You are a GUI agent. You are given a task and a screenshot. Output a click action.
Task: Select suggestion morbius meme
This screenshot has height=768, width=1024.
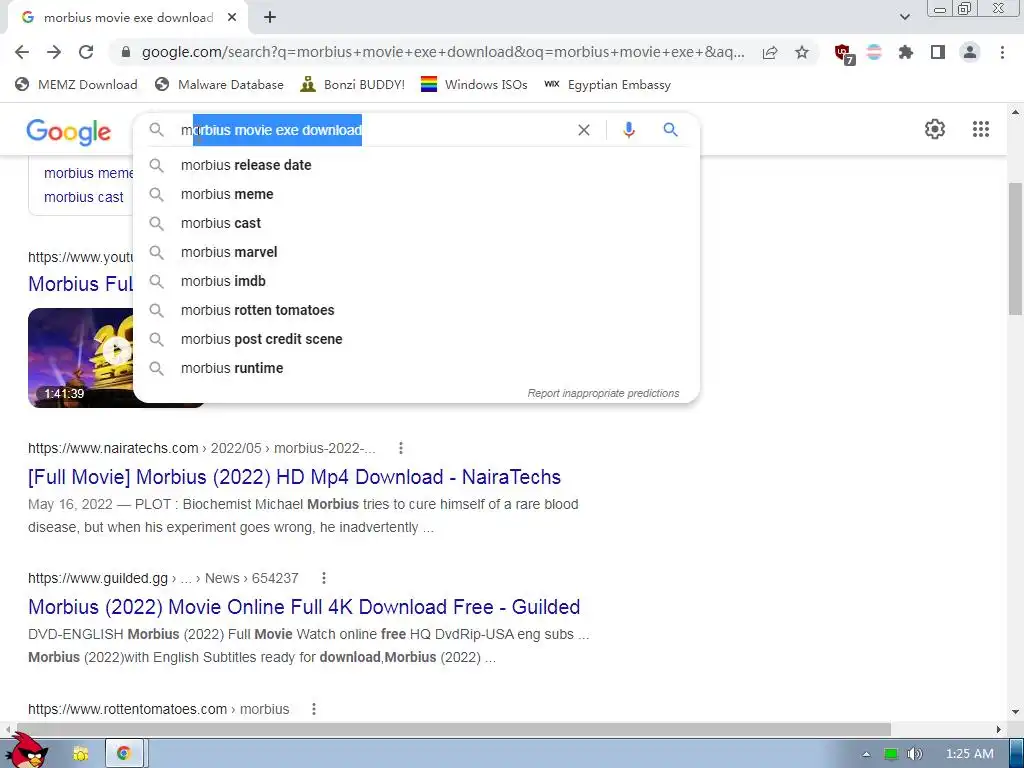click(x=417, y=194)
